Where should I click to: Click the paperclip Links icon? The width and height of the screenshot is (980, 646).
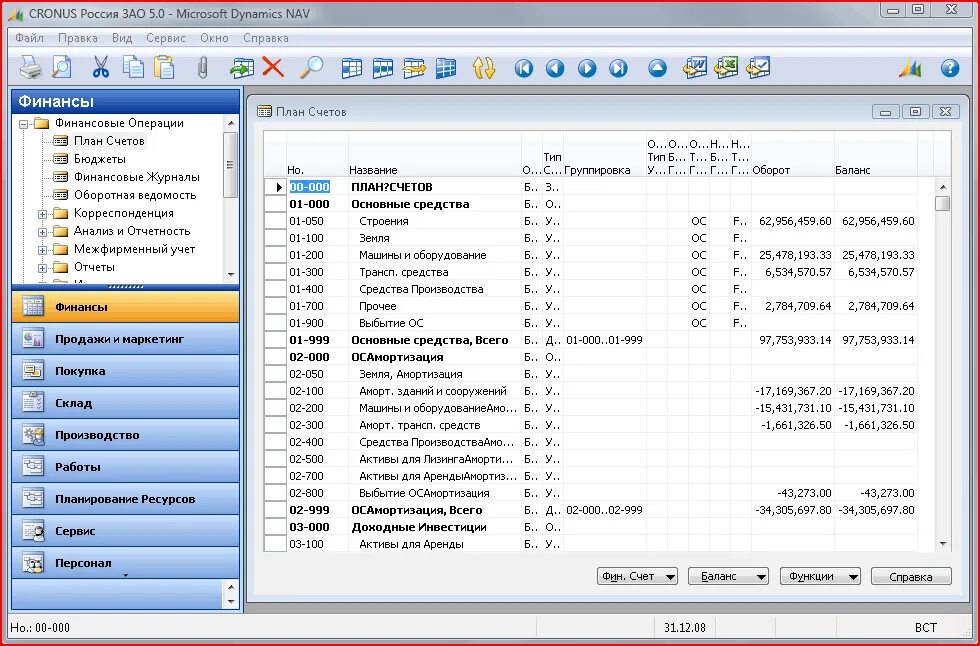(x=202, y=67)
